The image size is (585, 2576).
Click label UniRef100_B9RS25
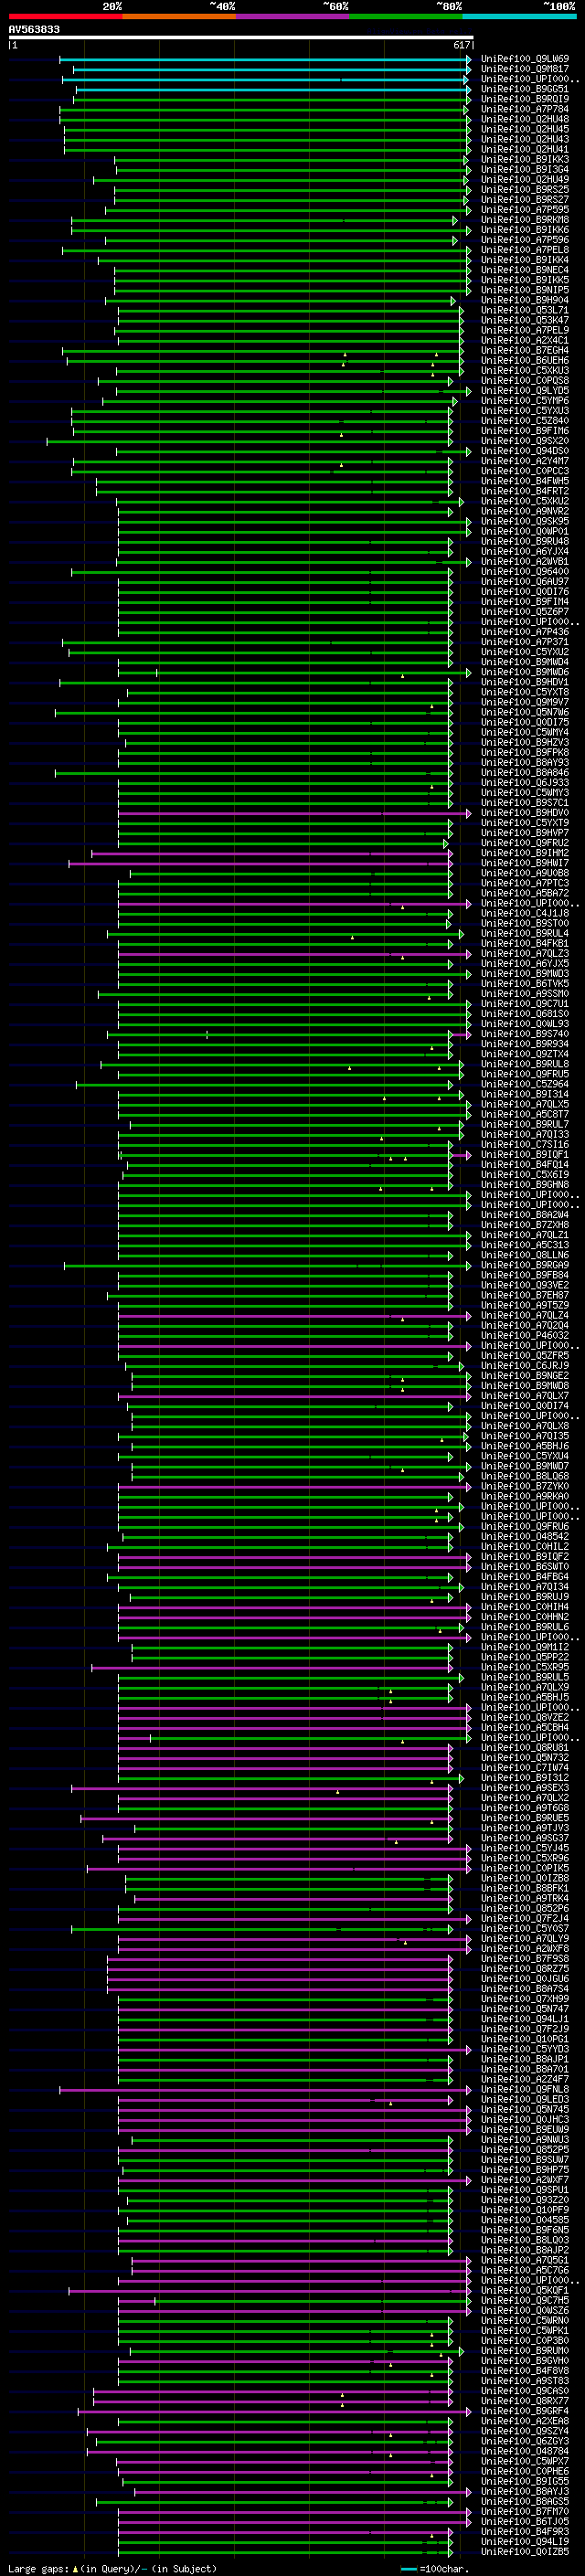(525, 189)
